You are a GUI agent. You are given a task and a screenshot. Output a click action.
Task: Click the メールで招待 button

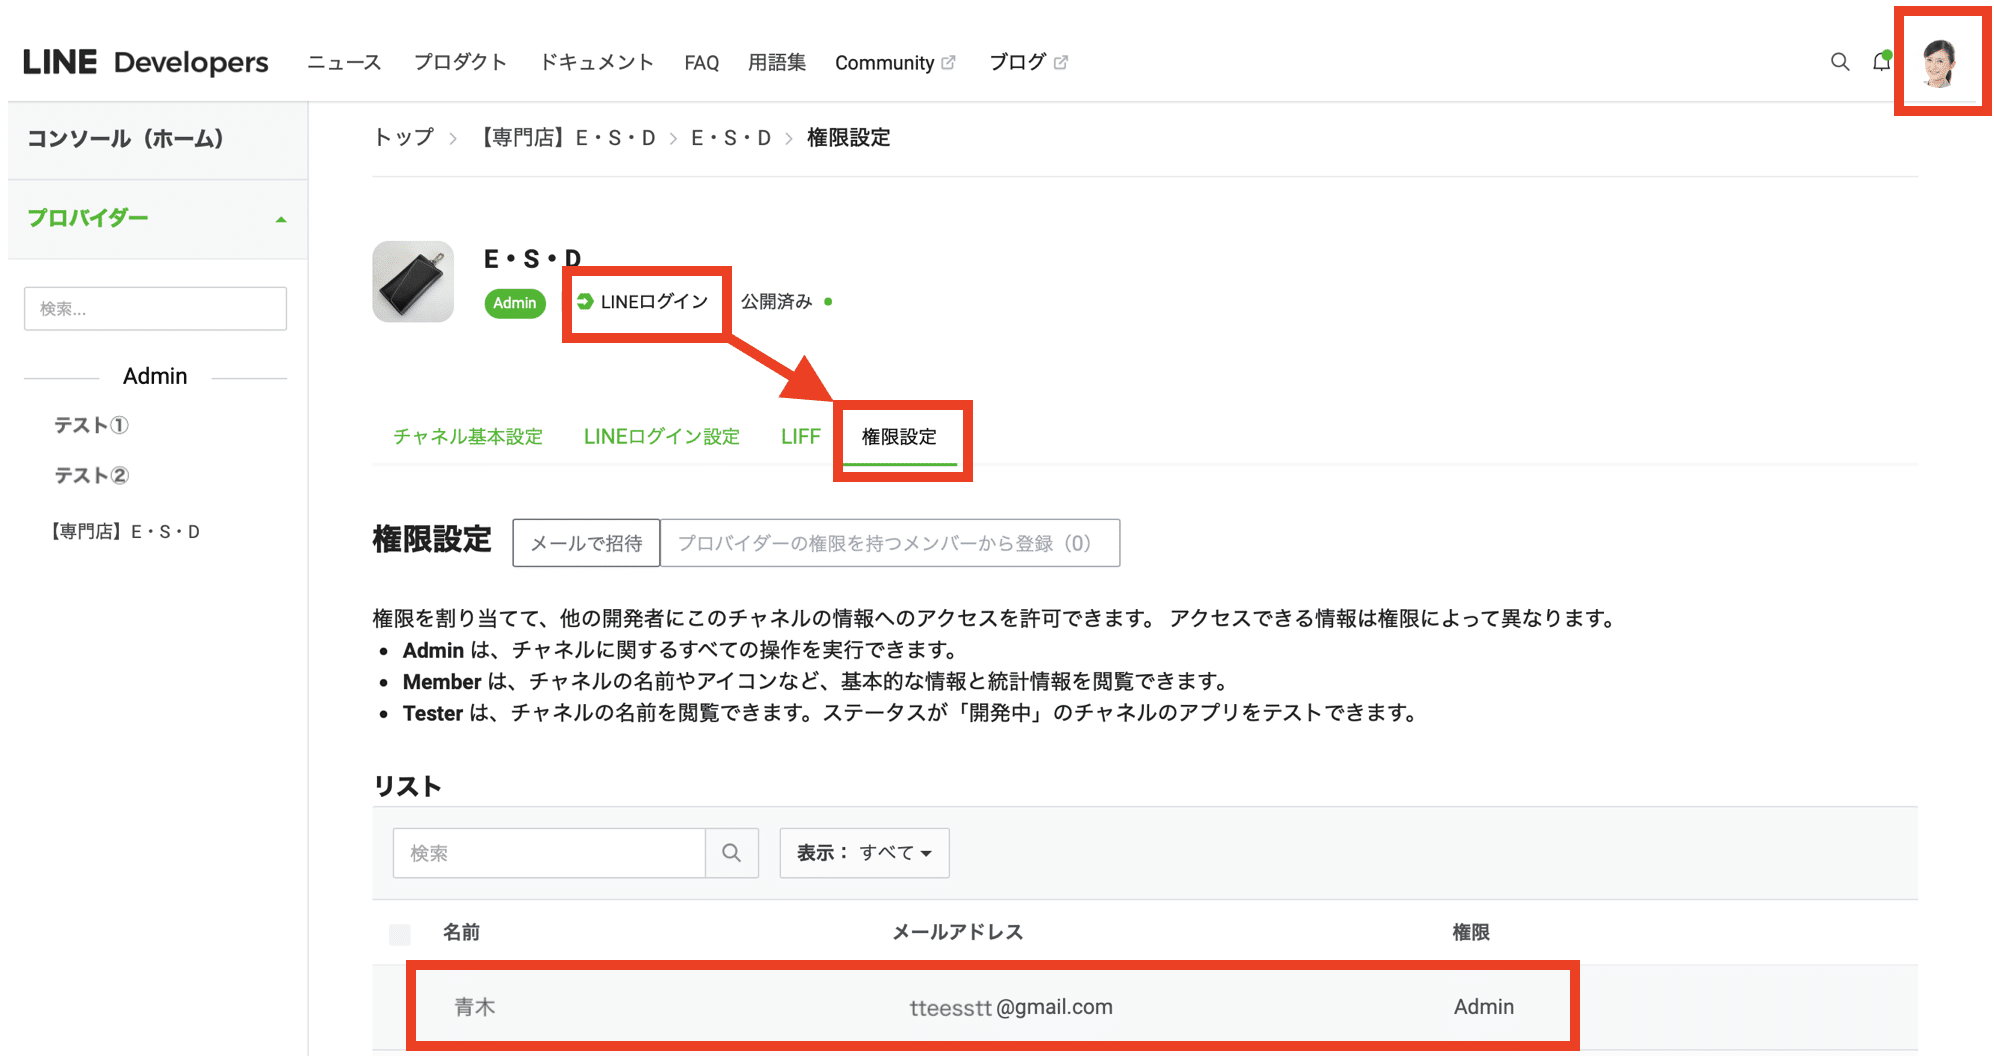pos(586,543)
